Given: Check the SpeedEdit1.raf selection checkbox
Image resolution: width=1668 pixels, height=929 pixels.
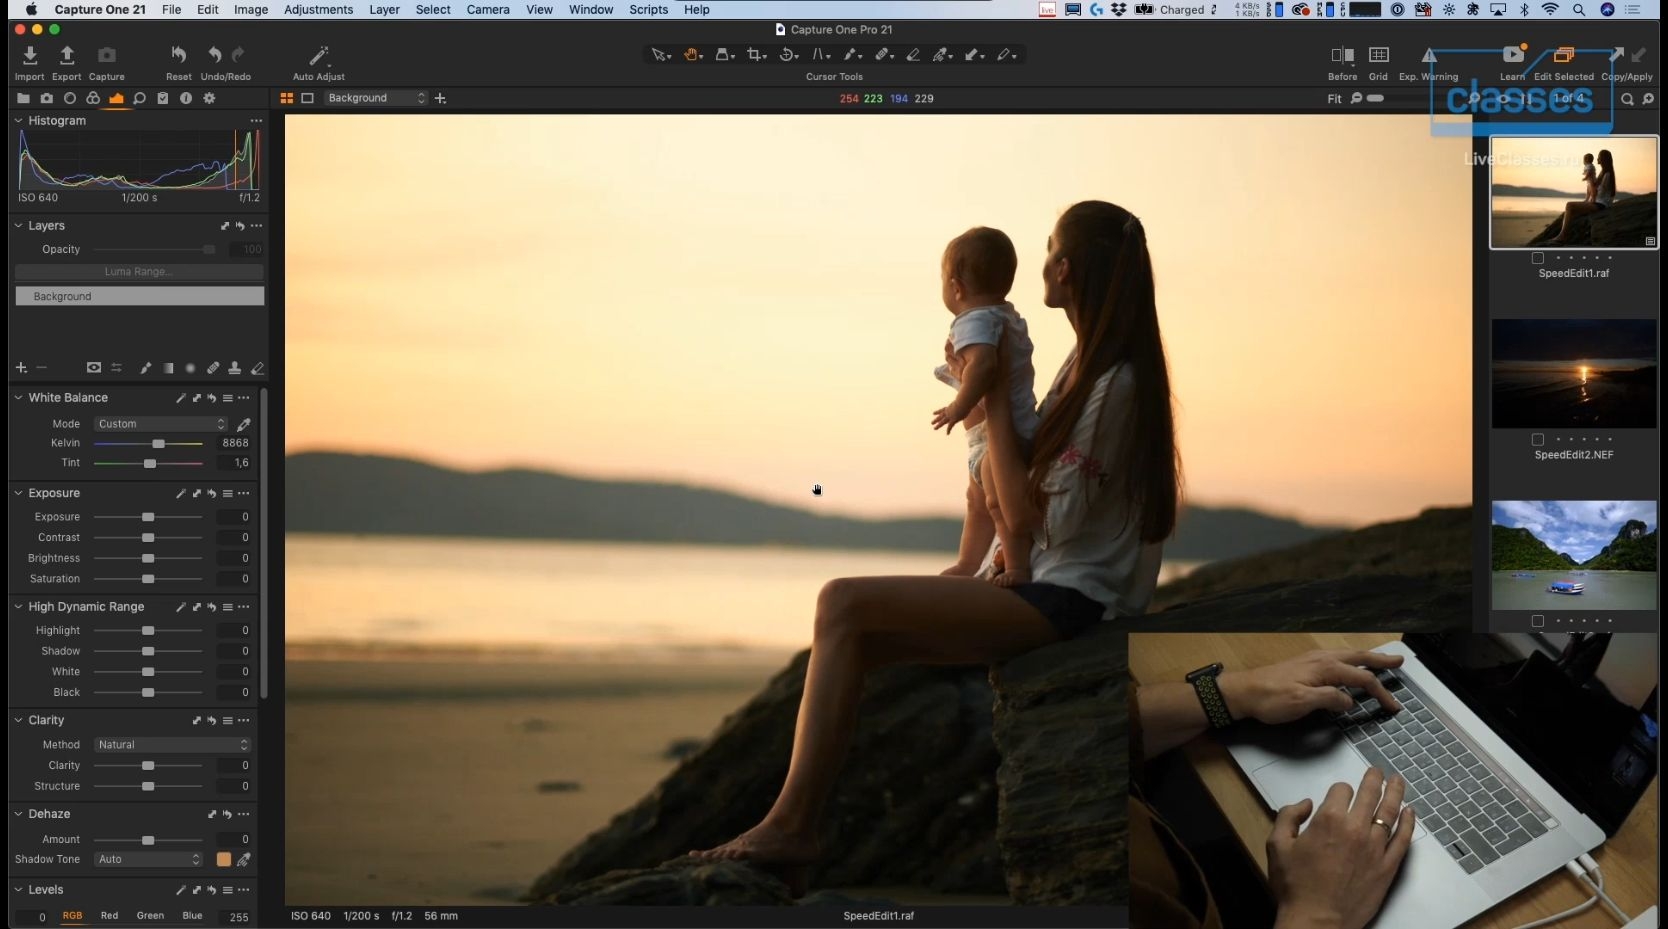Looking at the screenshot, I should click(1538, 258).
